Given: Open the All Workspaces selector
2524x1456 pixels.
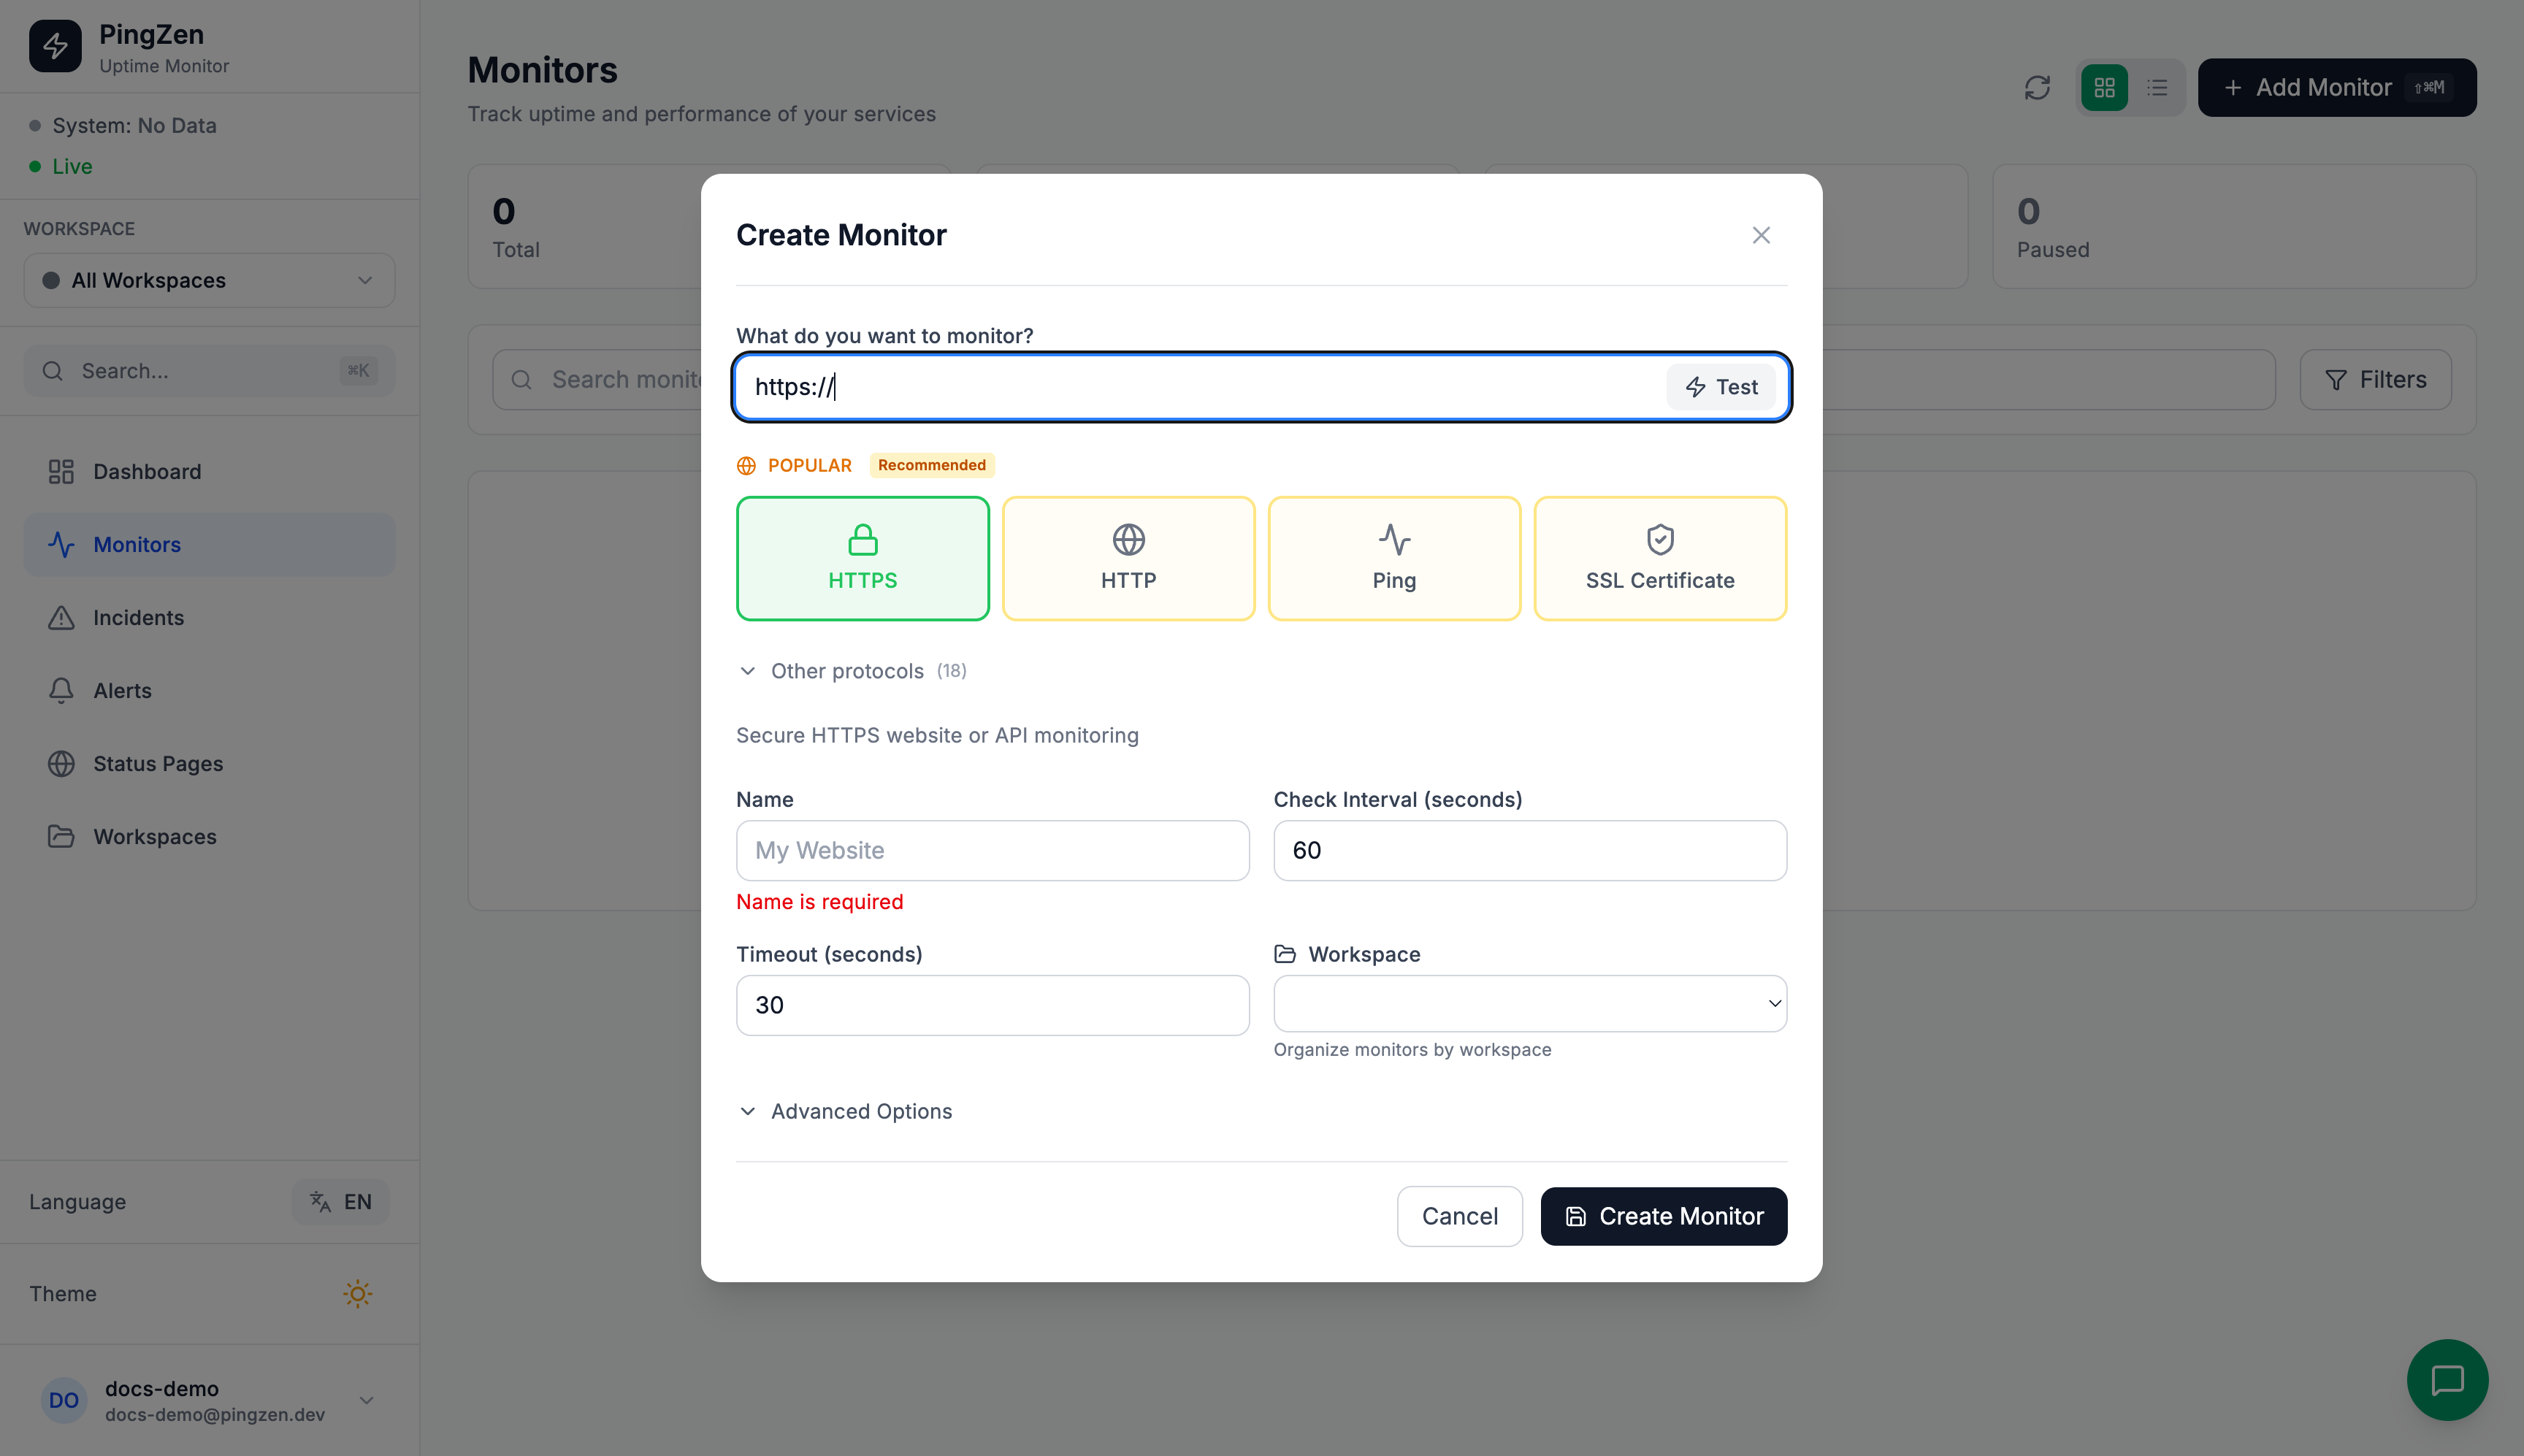Looking at the screenshot, I should coord(208,280).
